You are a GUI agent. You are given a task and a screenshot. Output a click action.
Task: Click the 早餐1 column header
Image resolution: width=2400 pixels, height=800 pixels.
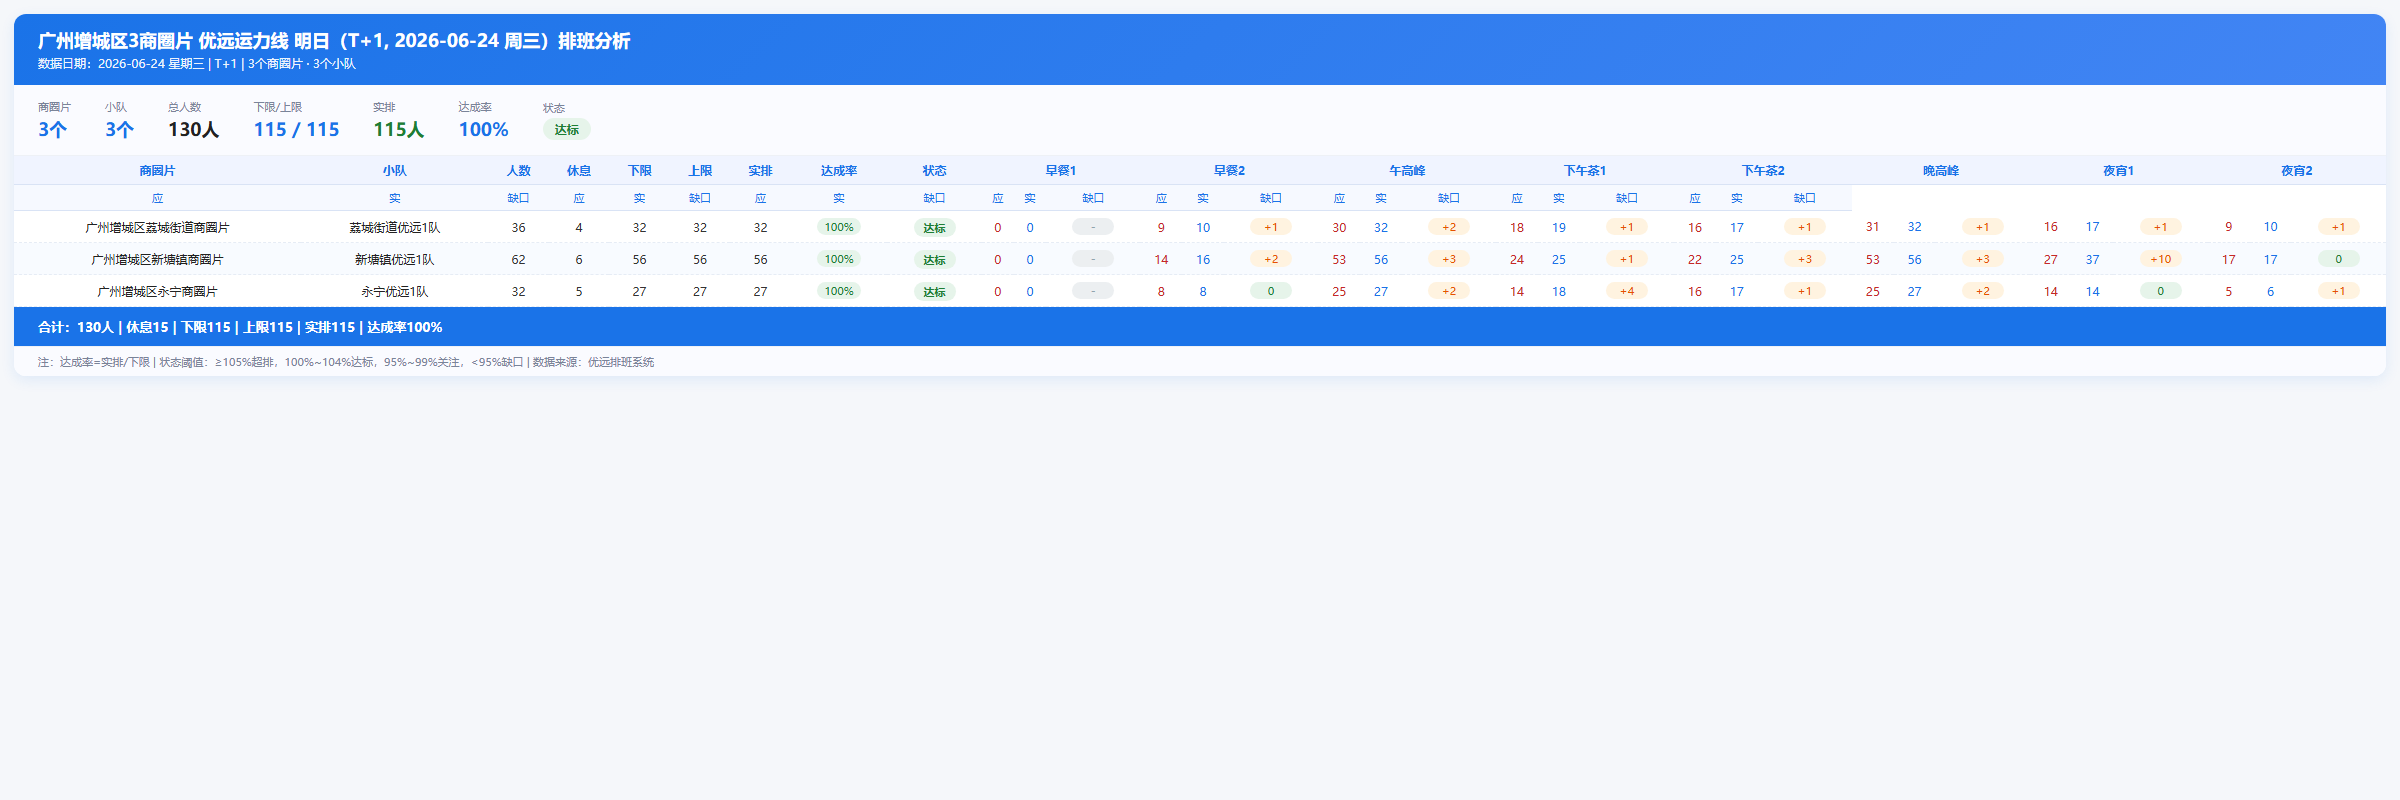click(x=1061, y=171)
